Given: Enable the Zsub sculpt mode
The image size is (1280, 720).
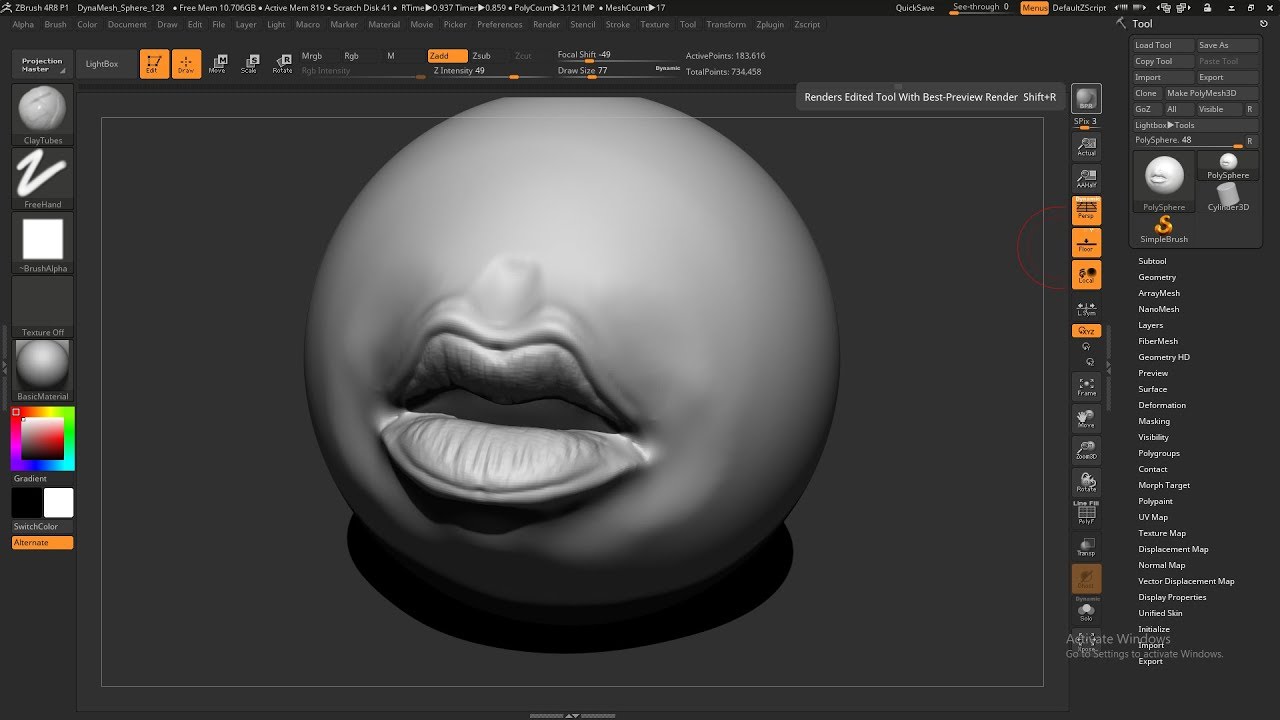Looking at the screenshot, I should pyautogui.click(x=482, y=56).
